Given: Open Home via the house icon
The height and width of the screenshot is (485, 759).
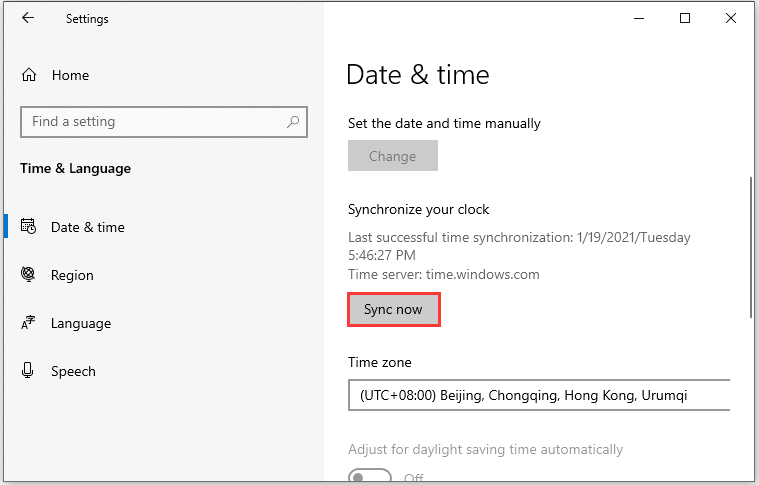Looking at the screenshot, I should 29,75.
